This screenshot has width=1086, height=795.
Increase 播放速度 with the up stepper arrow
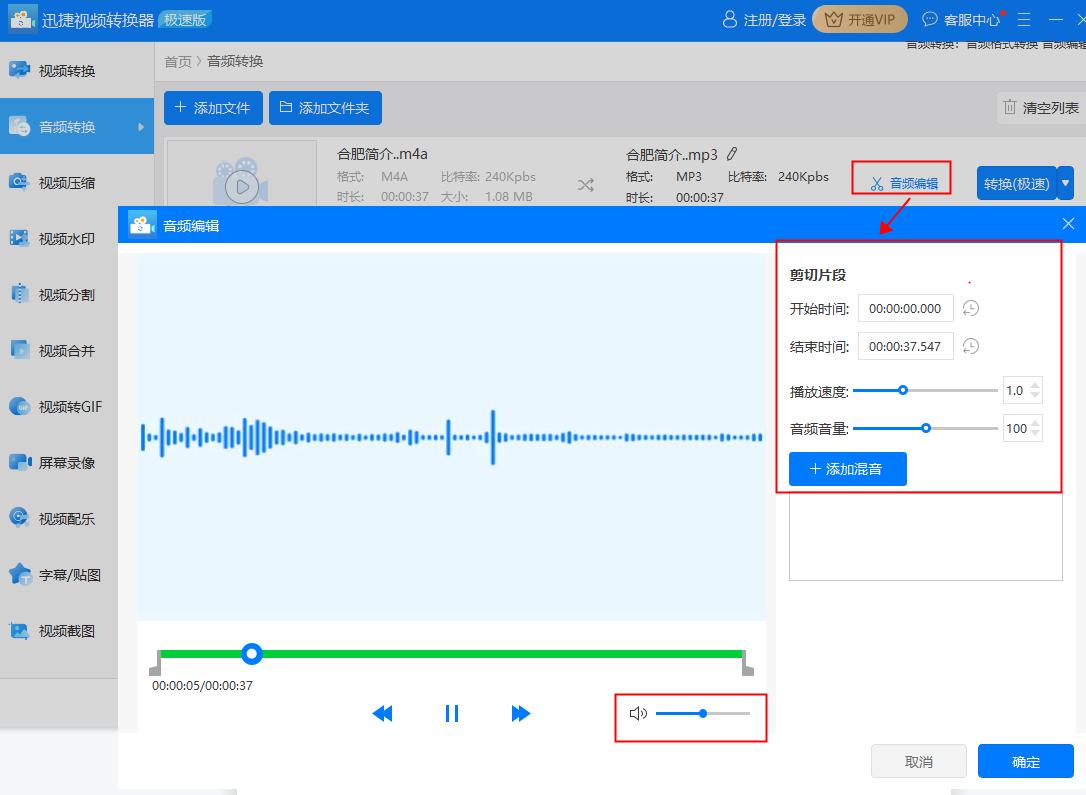pos(1033,385)
